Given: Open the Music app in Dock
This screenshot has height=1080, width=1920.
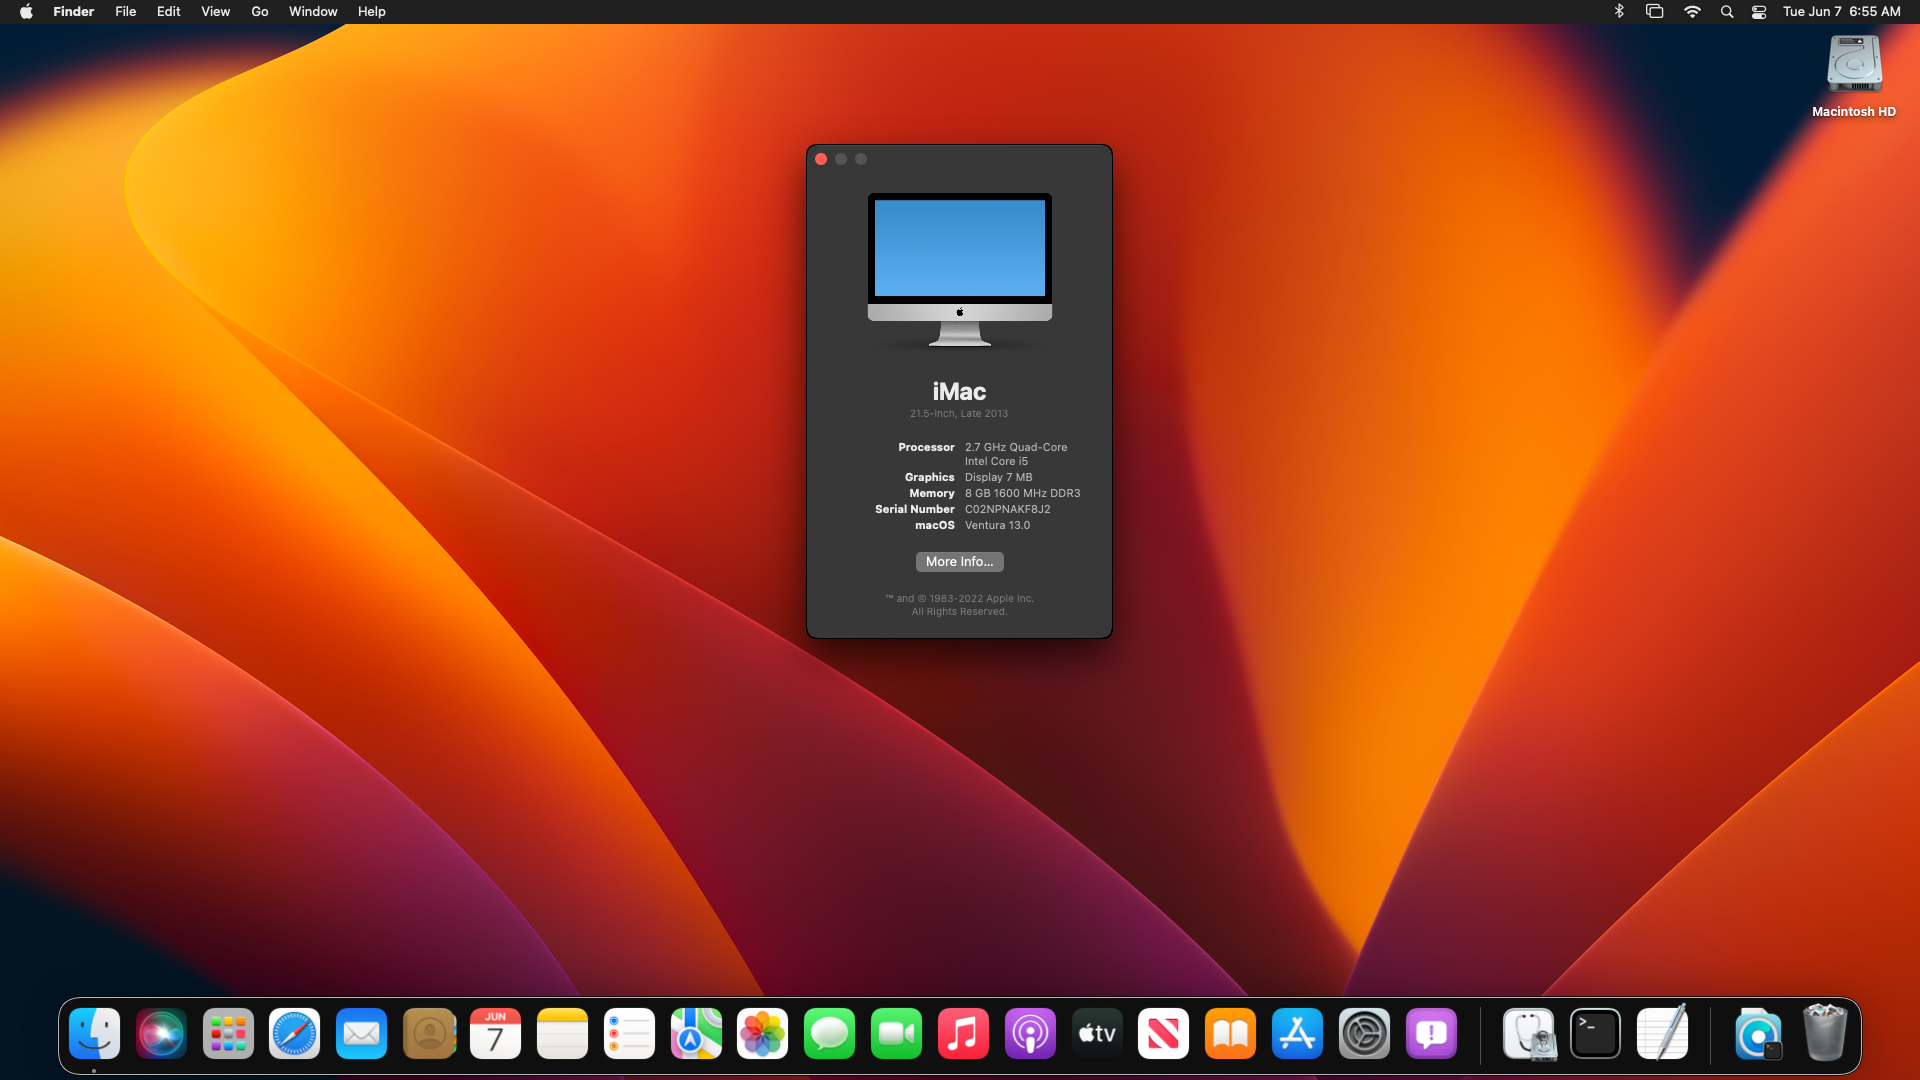Looking at the screenshot, I should pyautogui.click(x=963, y=1034).
